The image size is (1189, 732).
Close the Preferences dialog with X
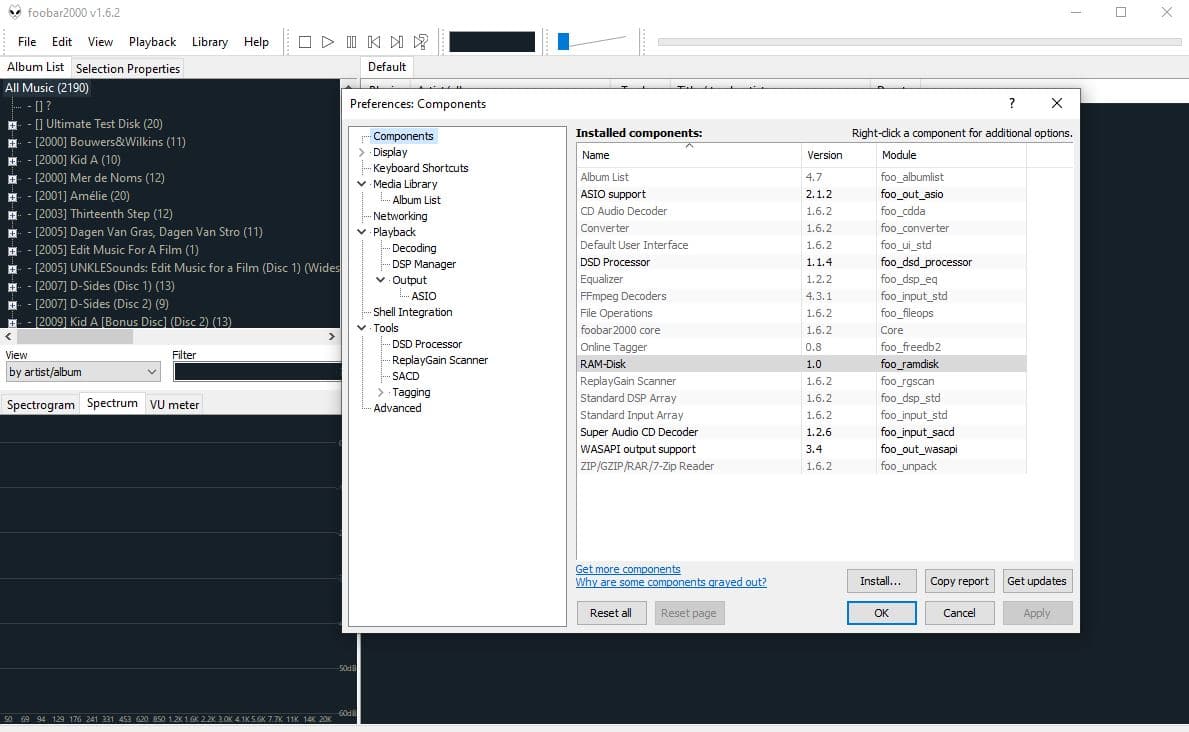(x=1056, y=103)
